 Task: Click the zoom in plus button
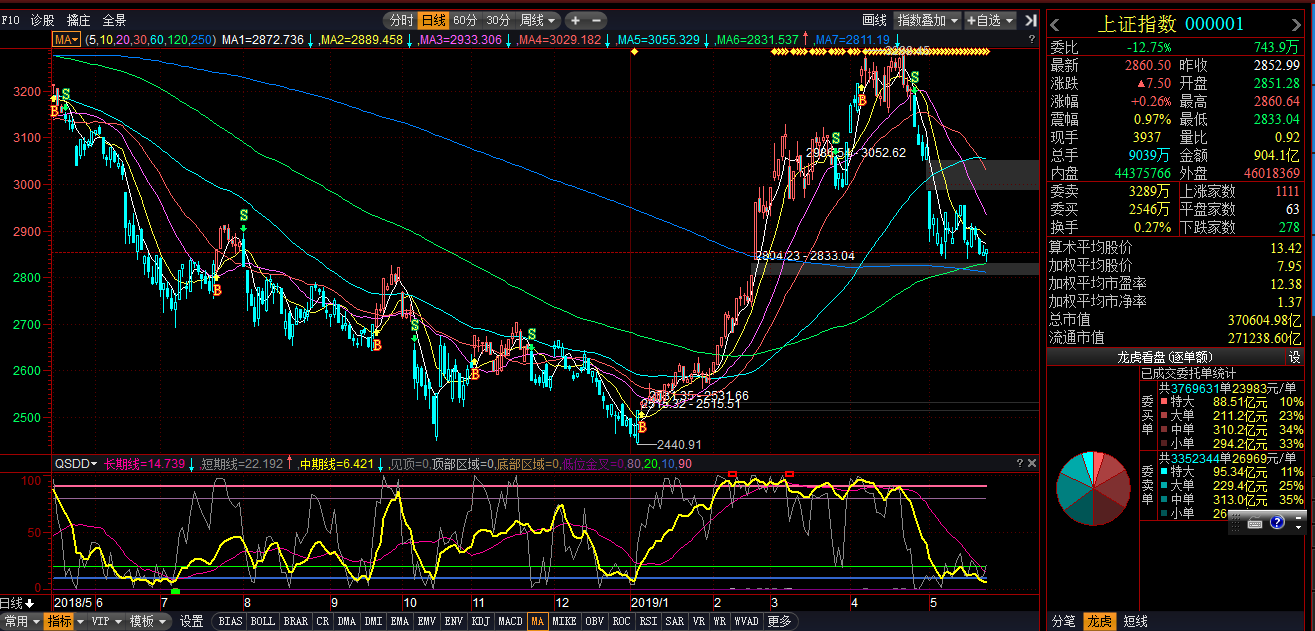tap(576, 20)
